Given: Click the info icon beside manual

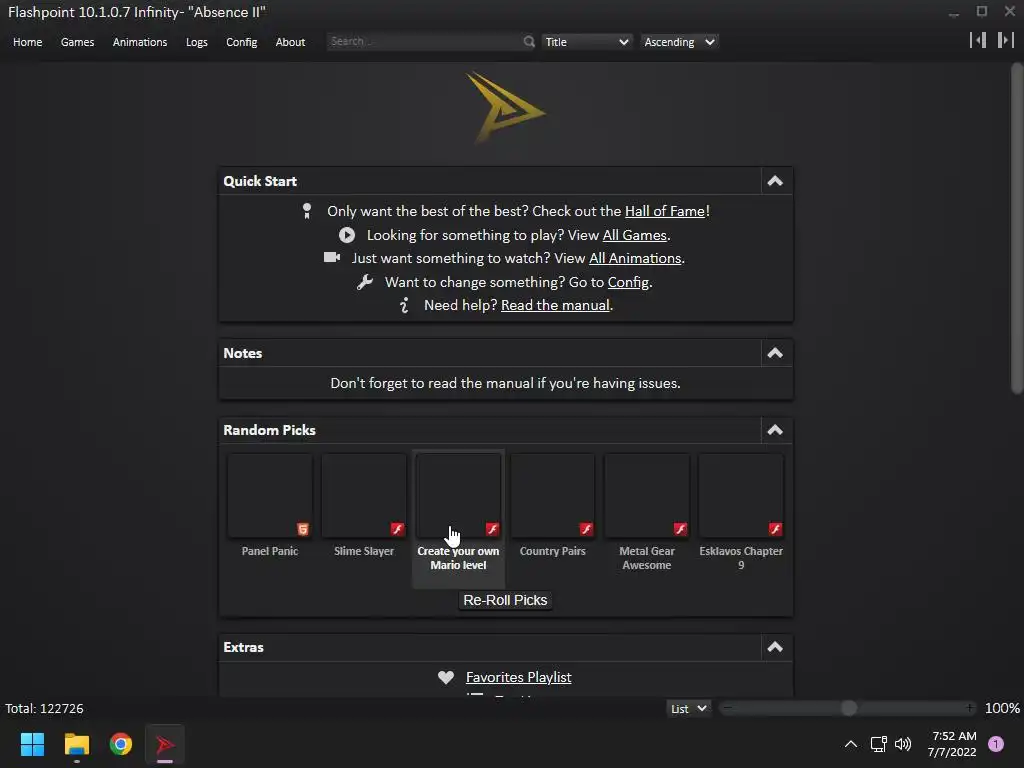Looking at the screenshot, I should [x=404, y=305].
